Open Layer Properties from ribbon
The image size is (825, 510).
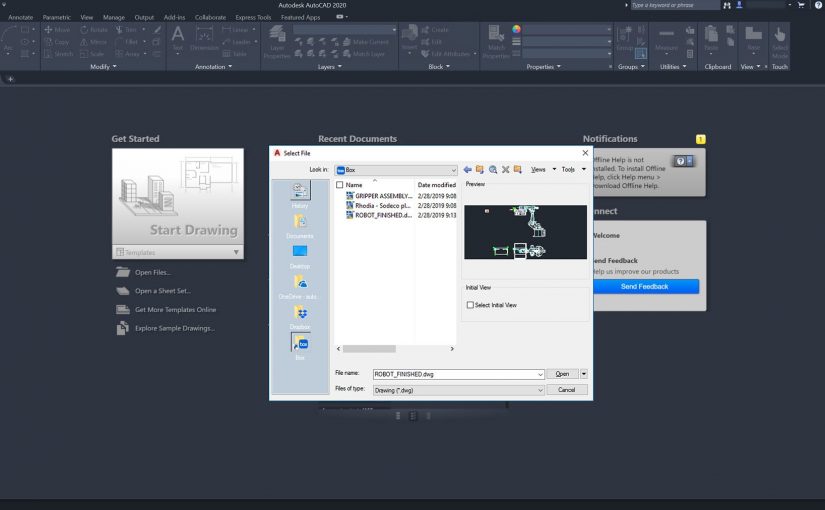[277, 41]
